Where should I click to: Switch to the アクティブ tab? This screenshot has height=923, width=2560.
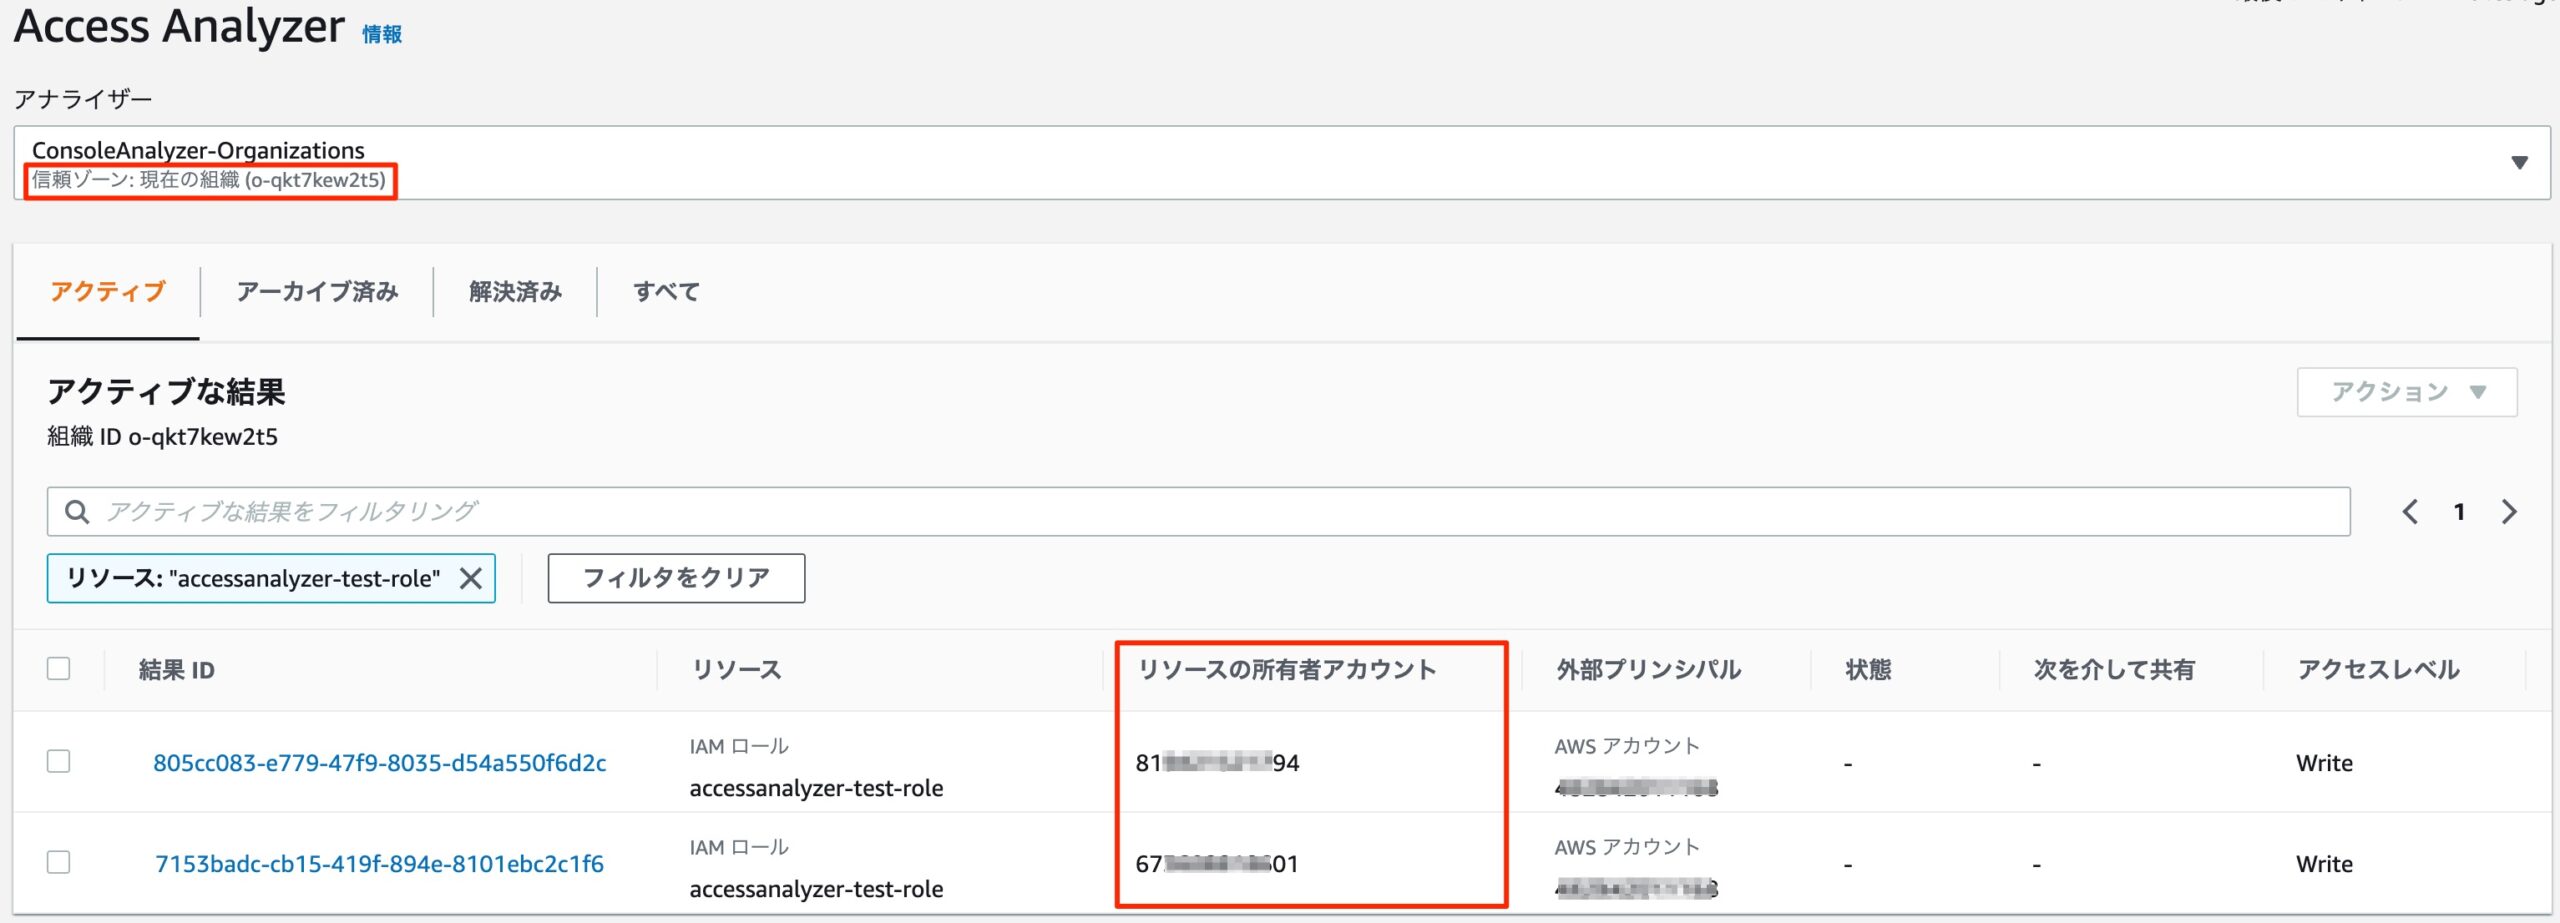[x=108, y=292]
